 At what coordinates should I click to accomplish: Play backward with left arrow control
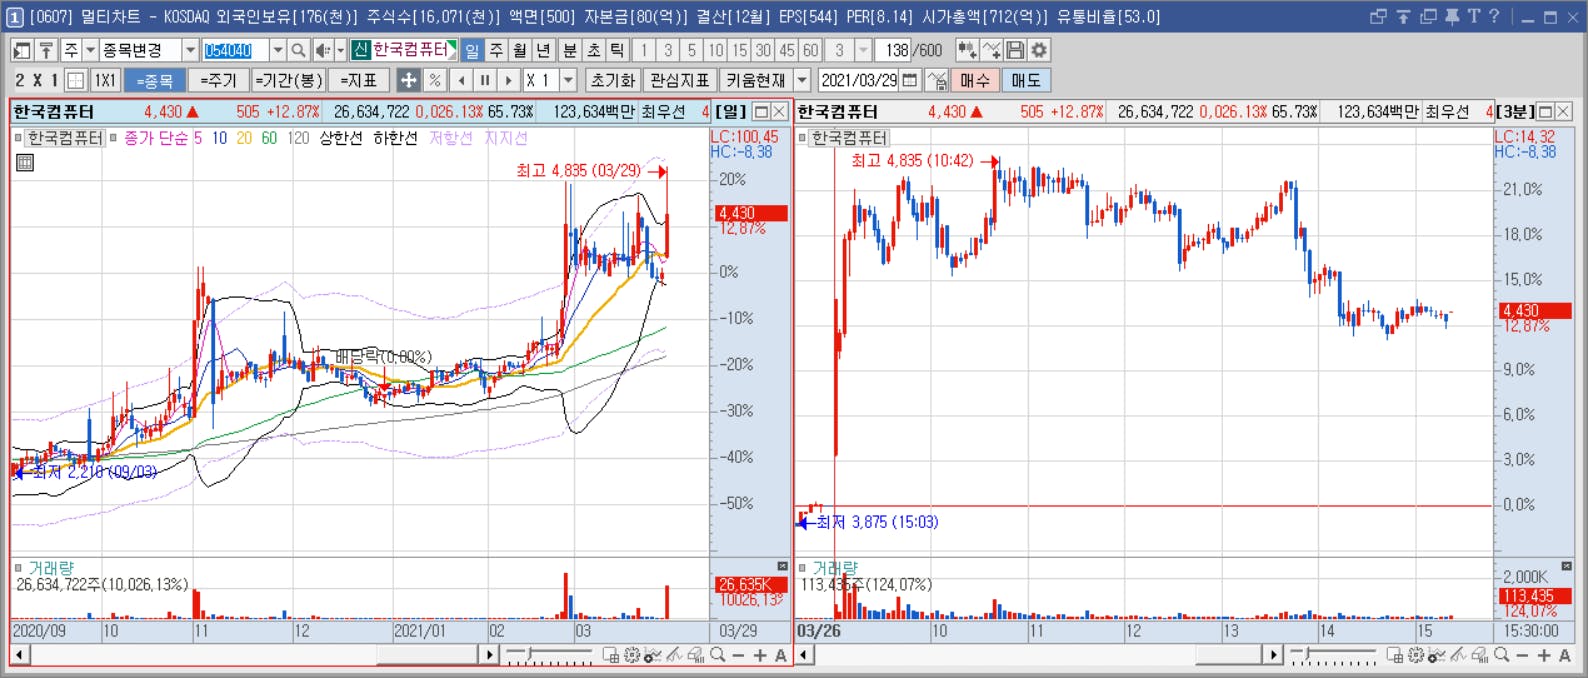click(x=461, y=80)
